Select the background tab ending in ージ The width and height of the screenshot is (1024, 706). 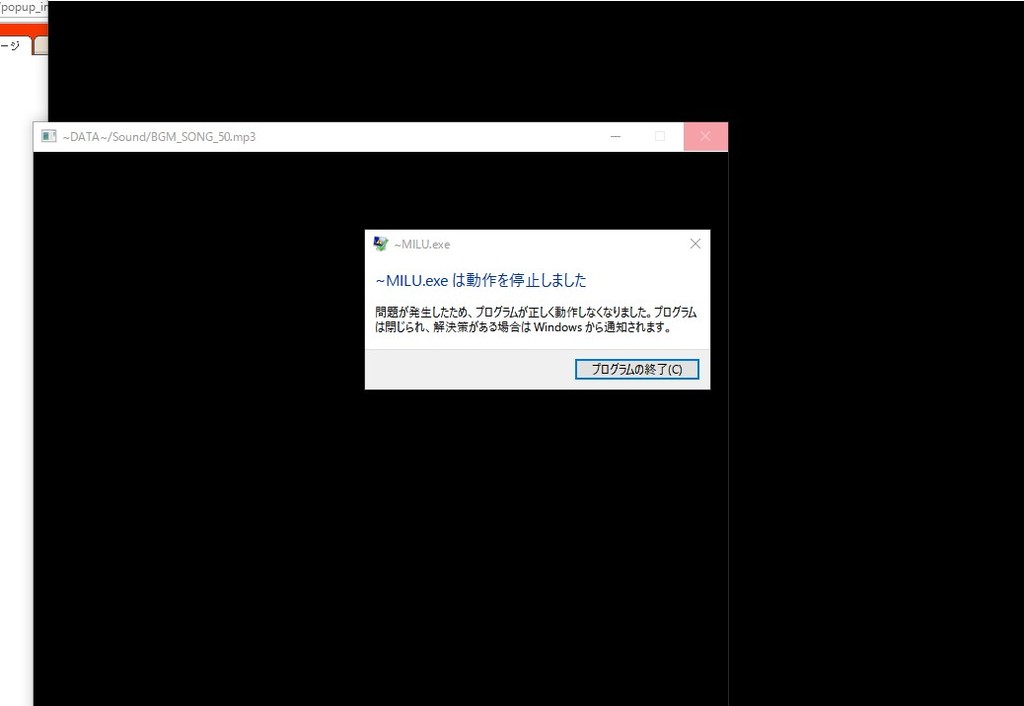pos(12,46)
